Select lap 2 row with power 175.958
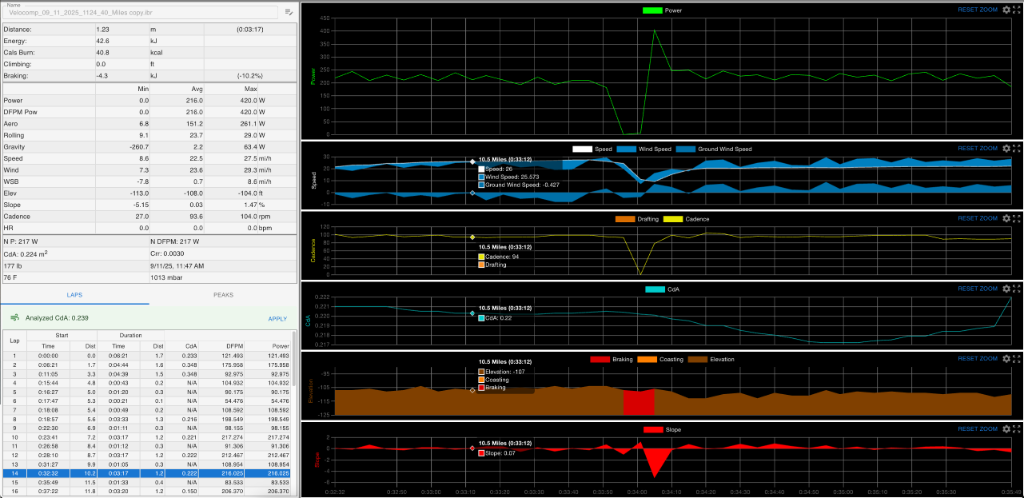Screen dimensions: 1024x498 tap(146, 365)
